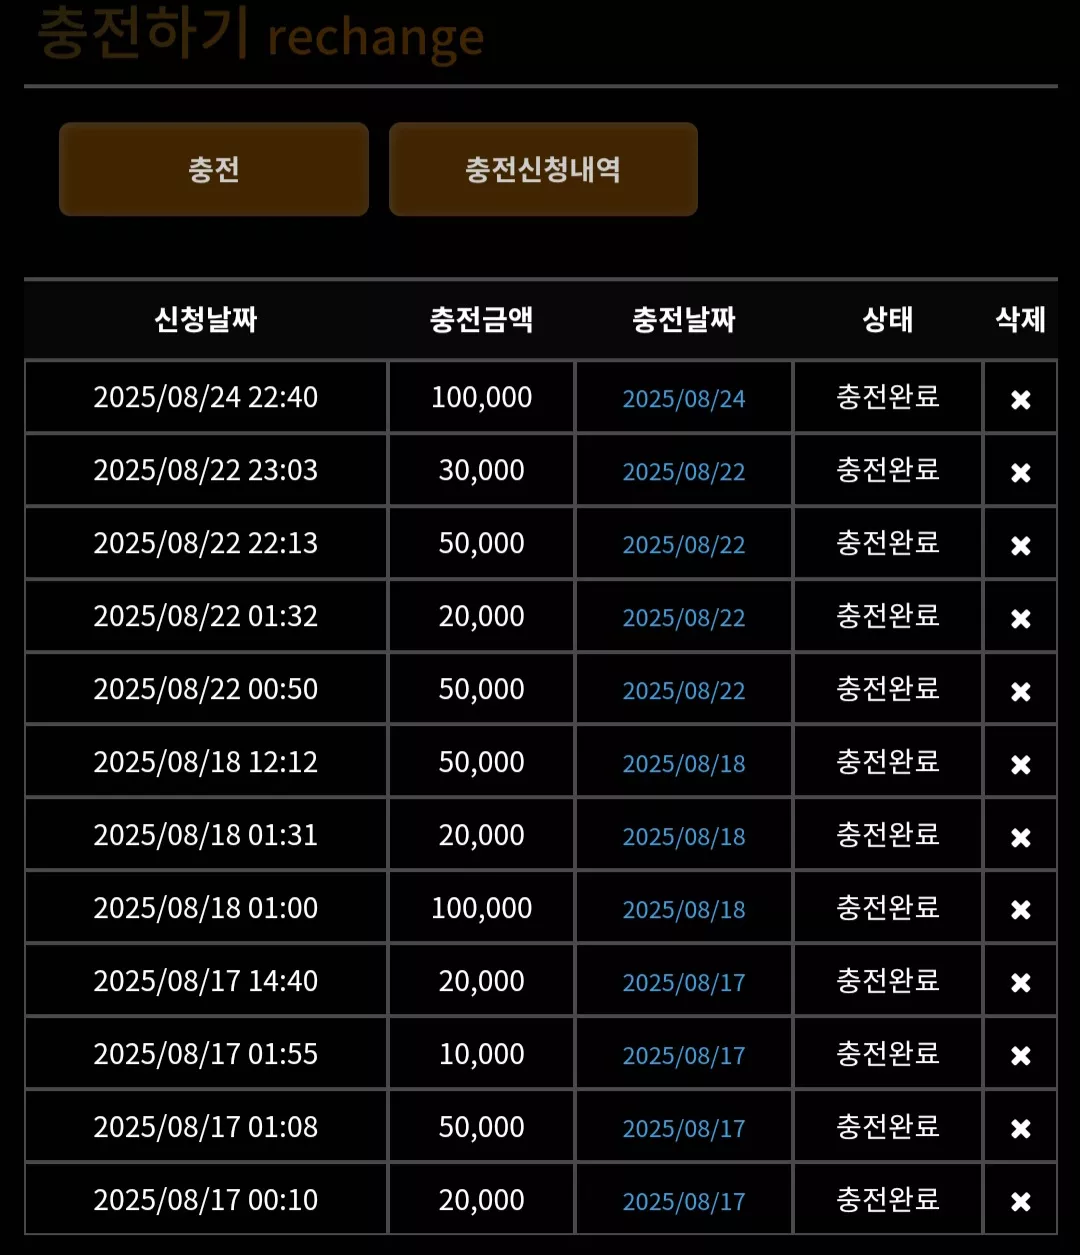This screenshot has width=1080, height=1255.
Task: Remove the 2025/08/17 01:55 10,000 record
Action: coord(1020,1056)
